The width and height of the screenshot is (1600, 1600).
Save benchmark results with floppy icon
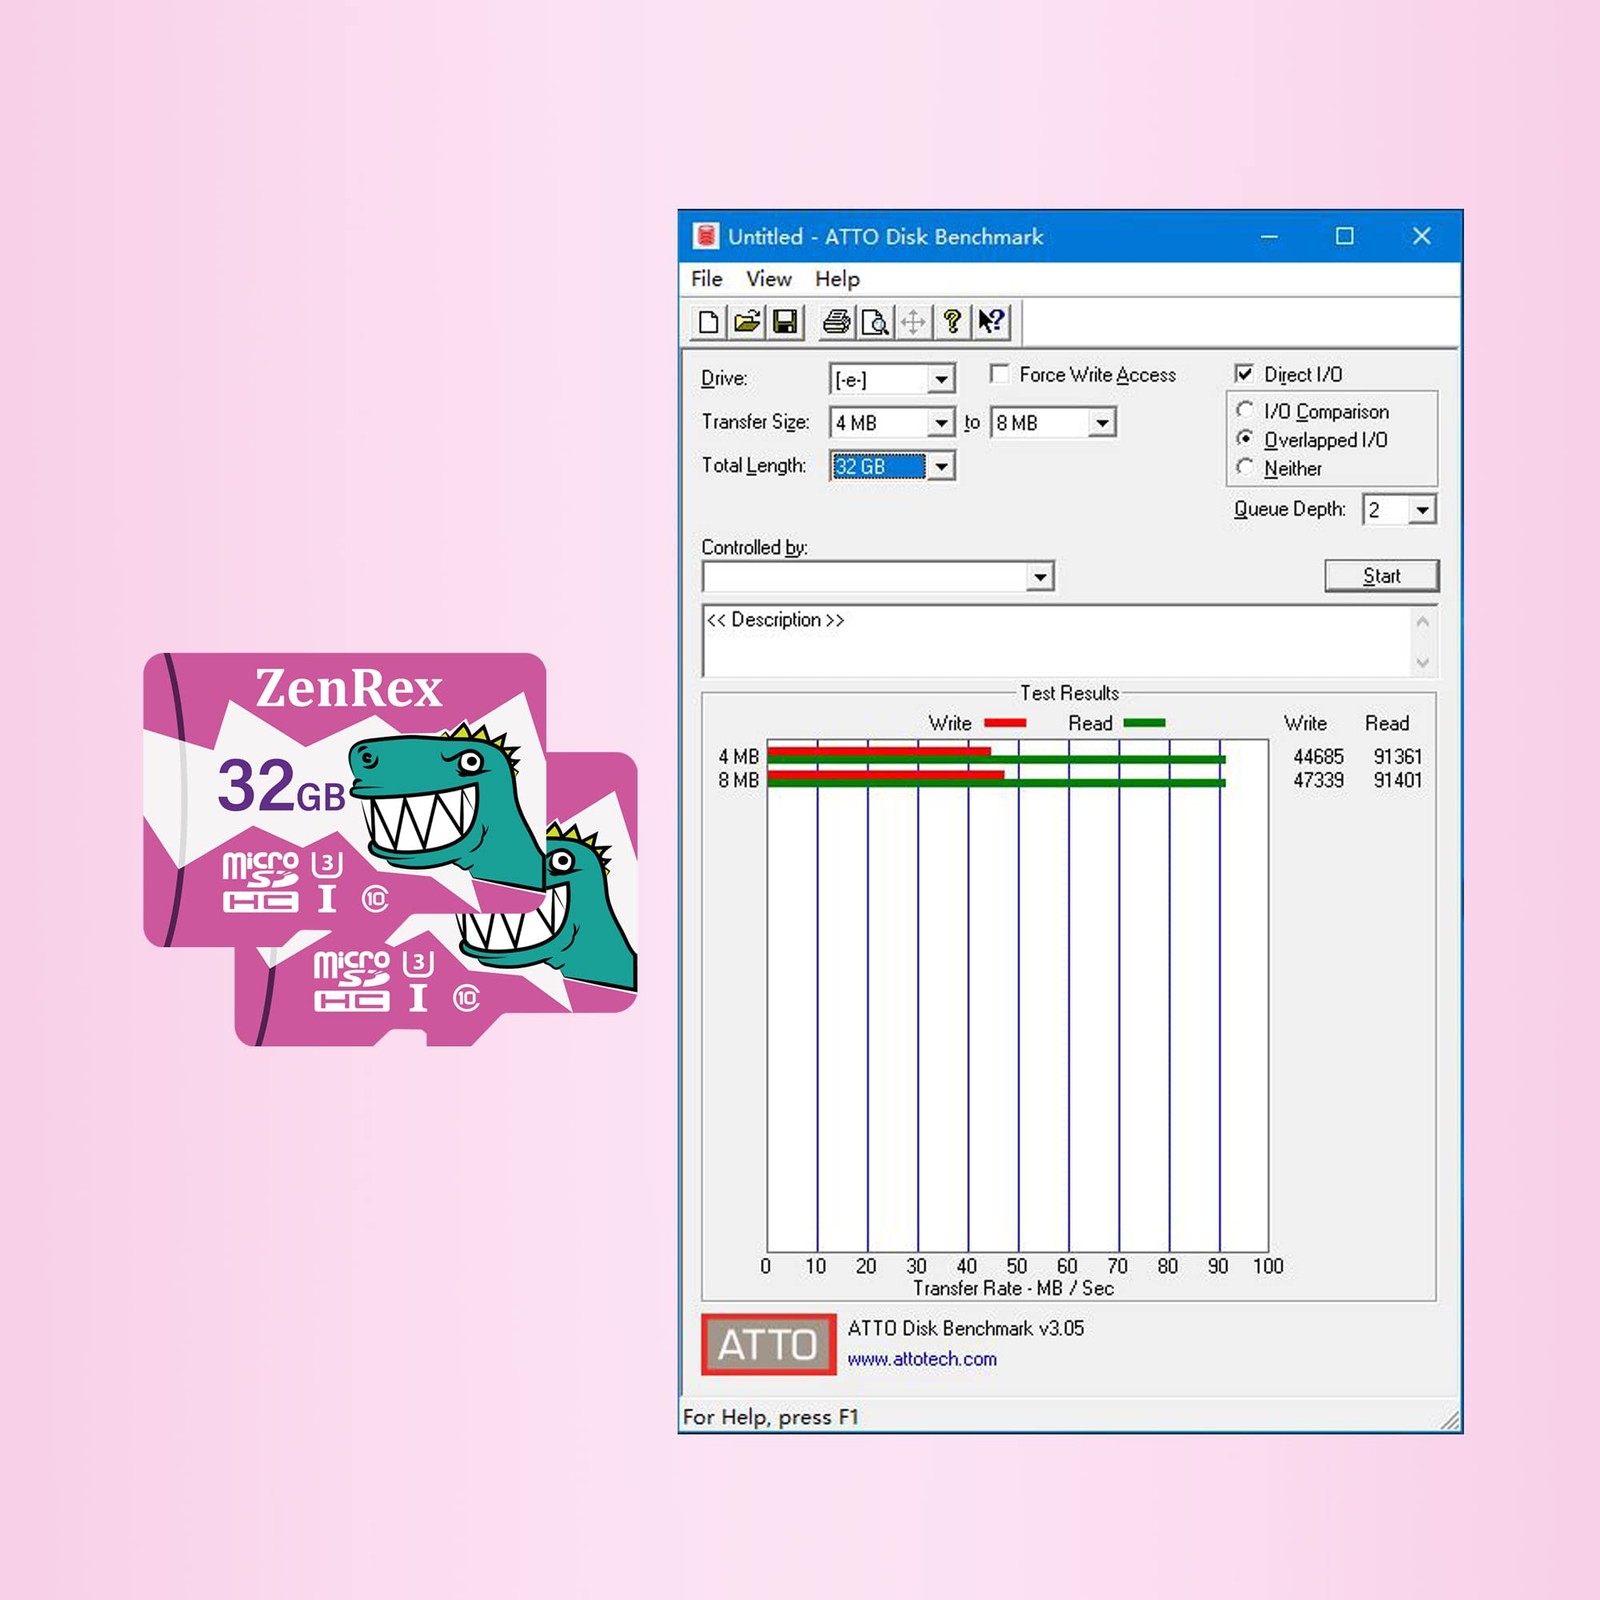pos(786,322)
